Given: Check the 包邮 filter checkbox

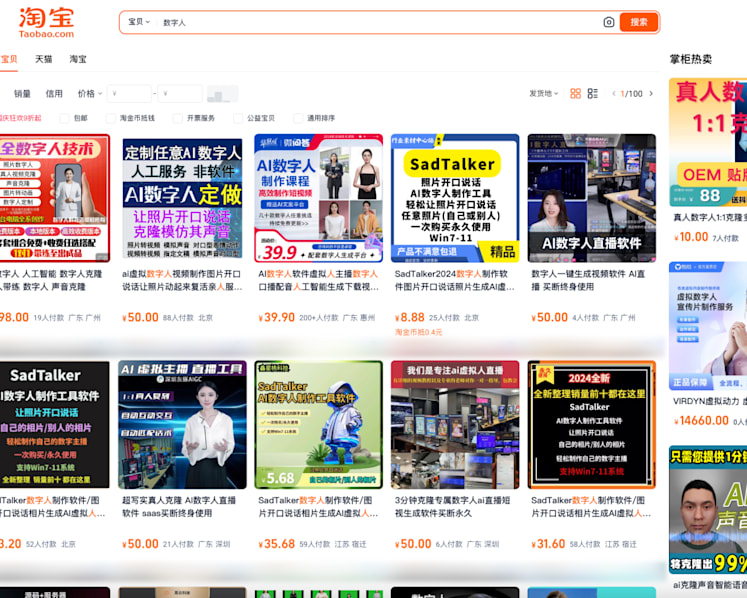Looking at the screenshot, I should point(65,118).
